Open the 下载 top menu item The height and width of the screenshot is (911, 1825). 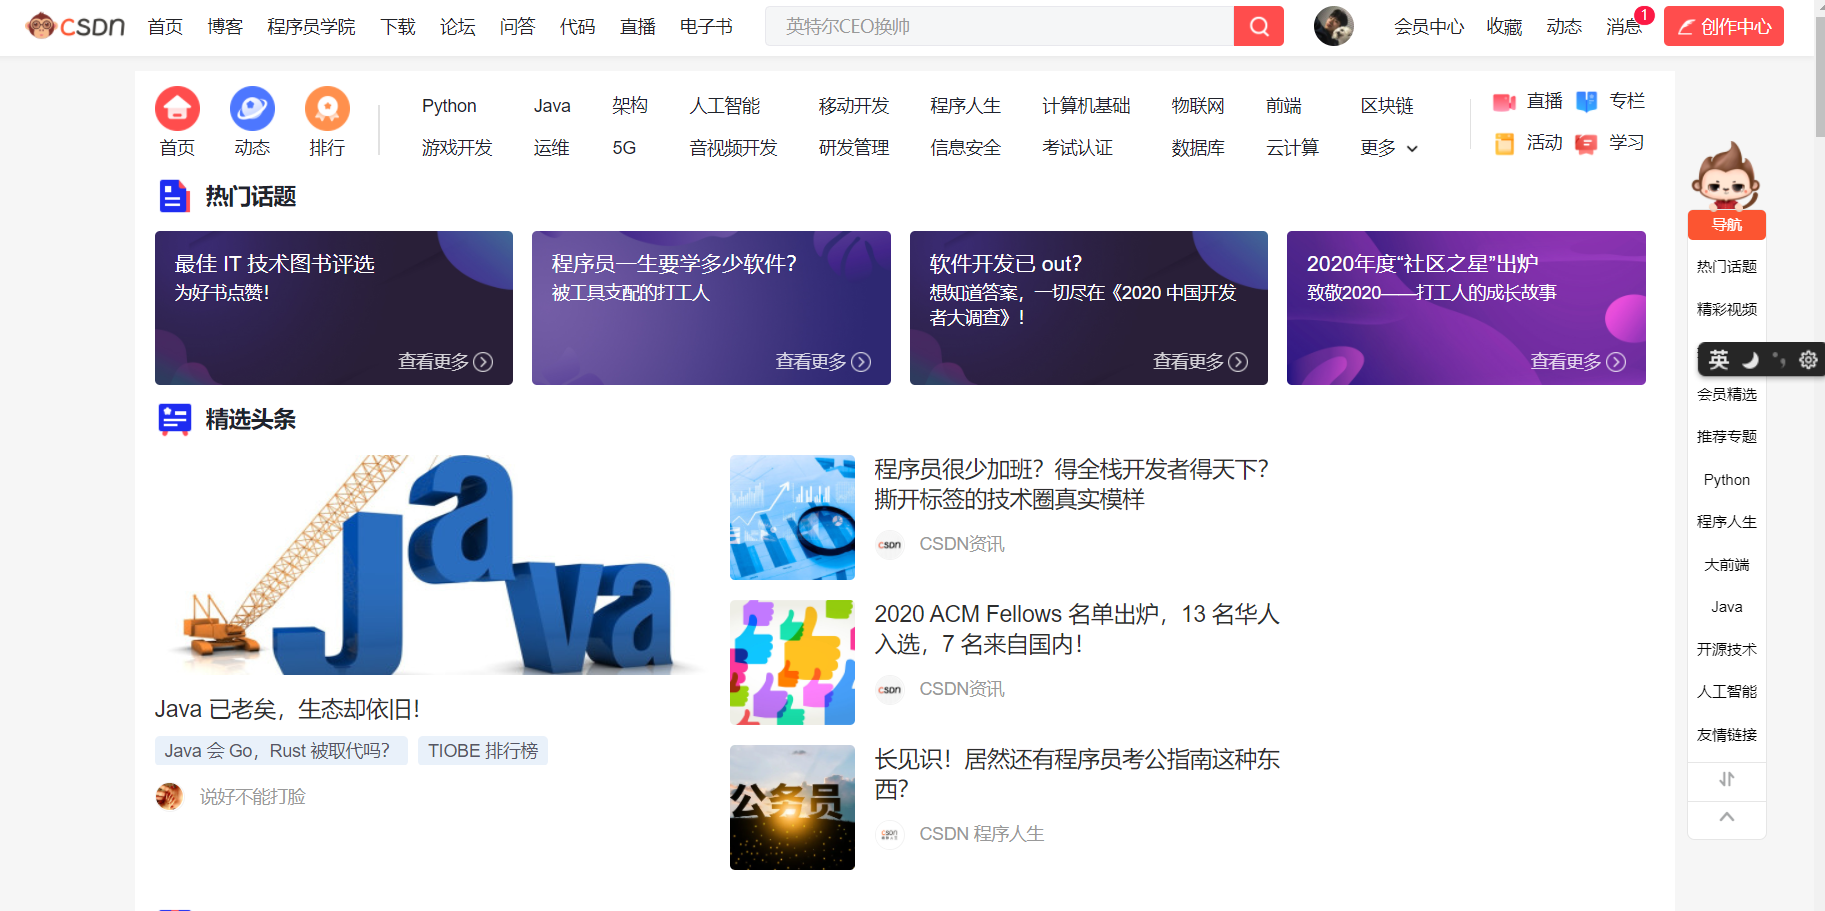(x=398, y=26)
